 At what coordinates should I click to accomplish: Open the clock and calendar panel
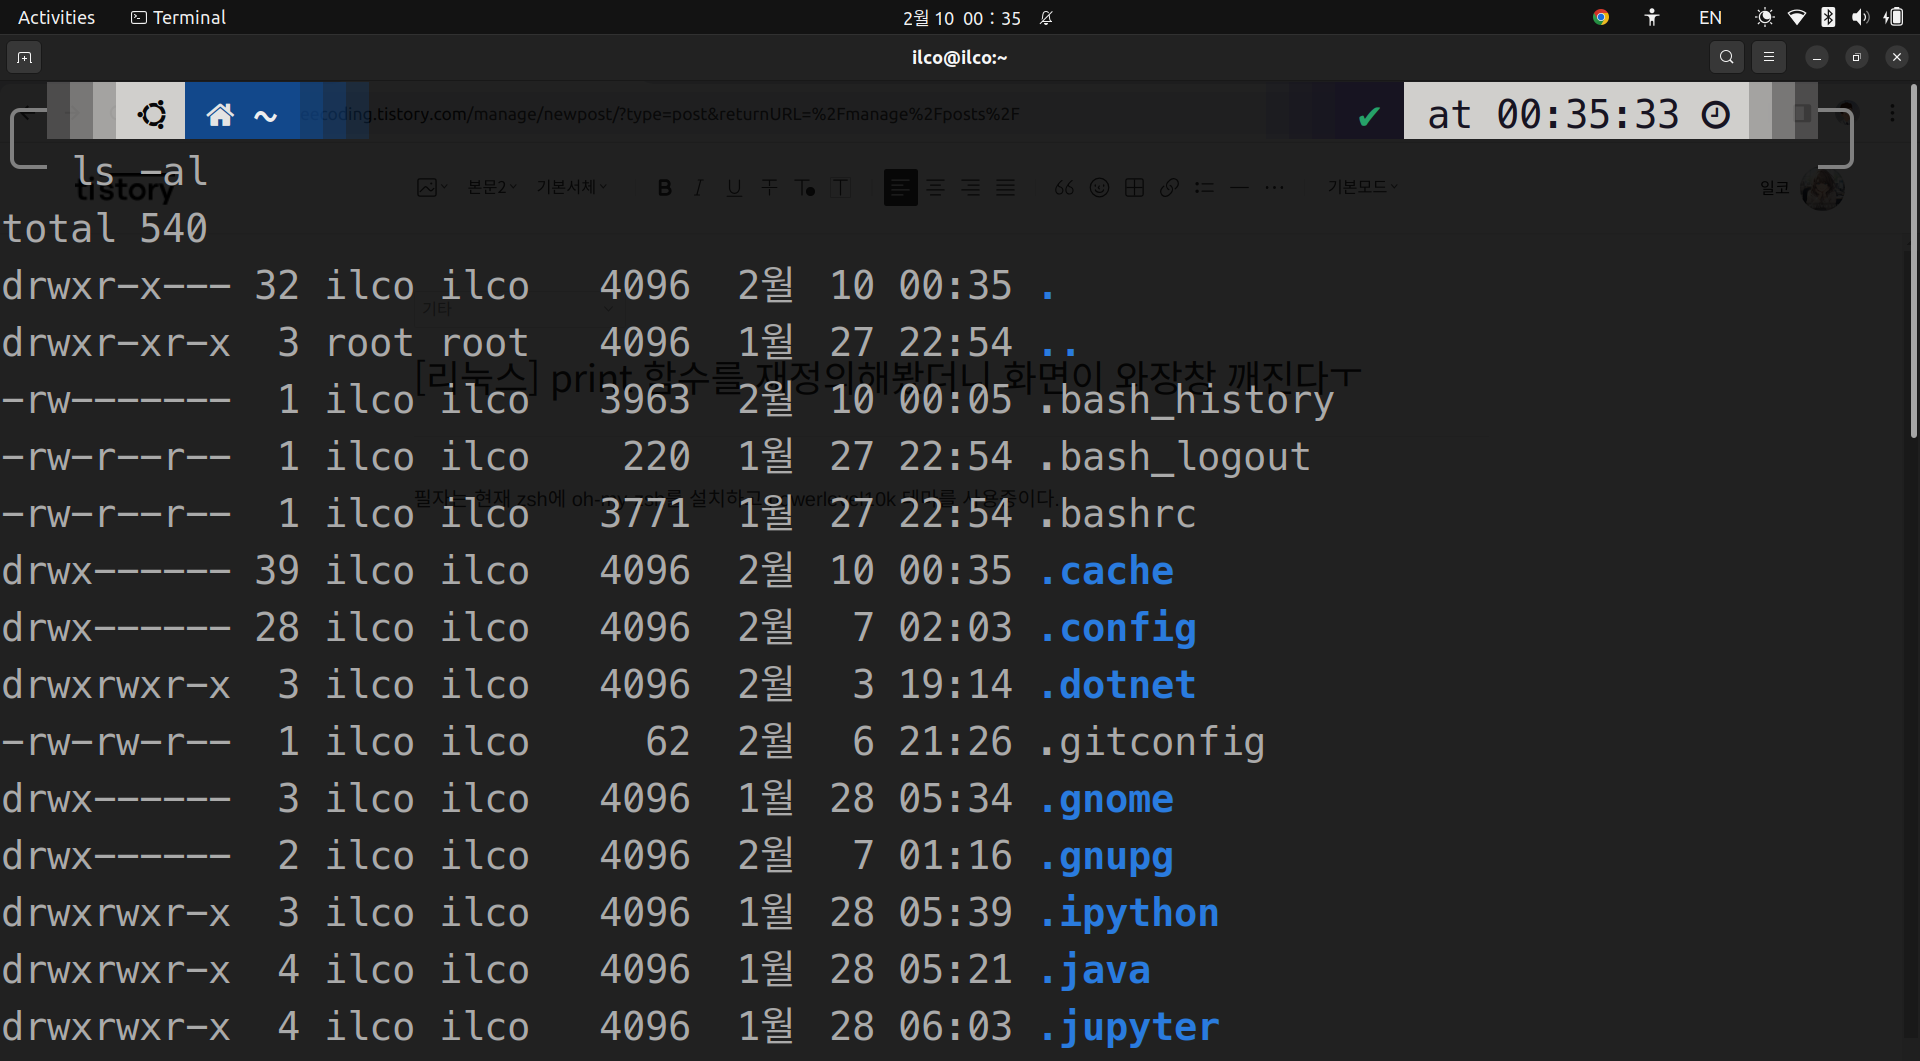pos(961,18)
